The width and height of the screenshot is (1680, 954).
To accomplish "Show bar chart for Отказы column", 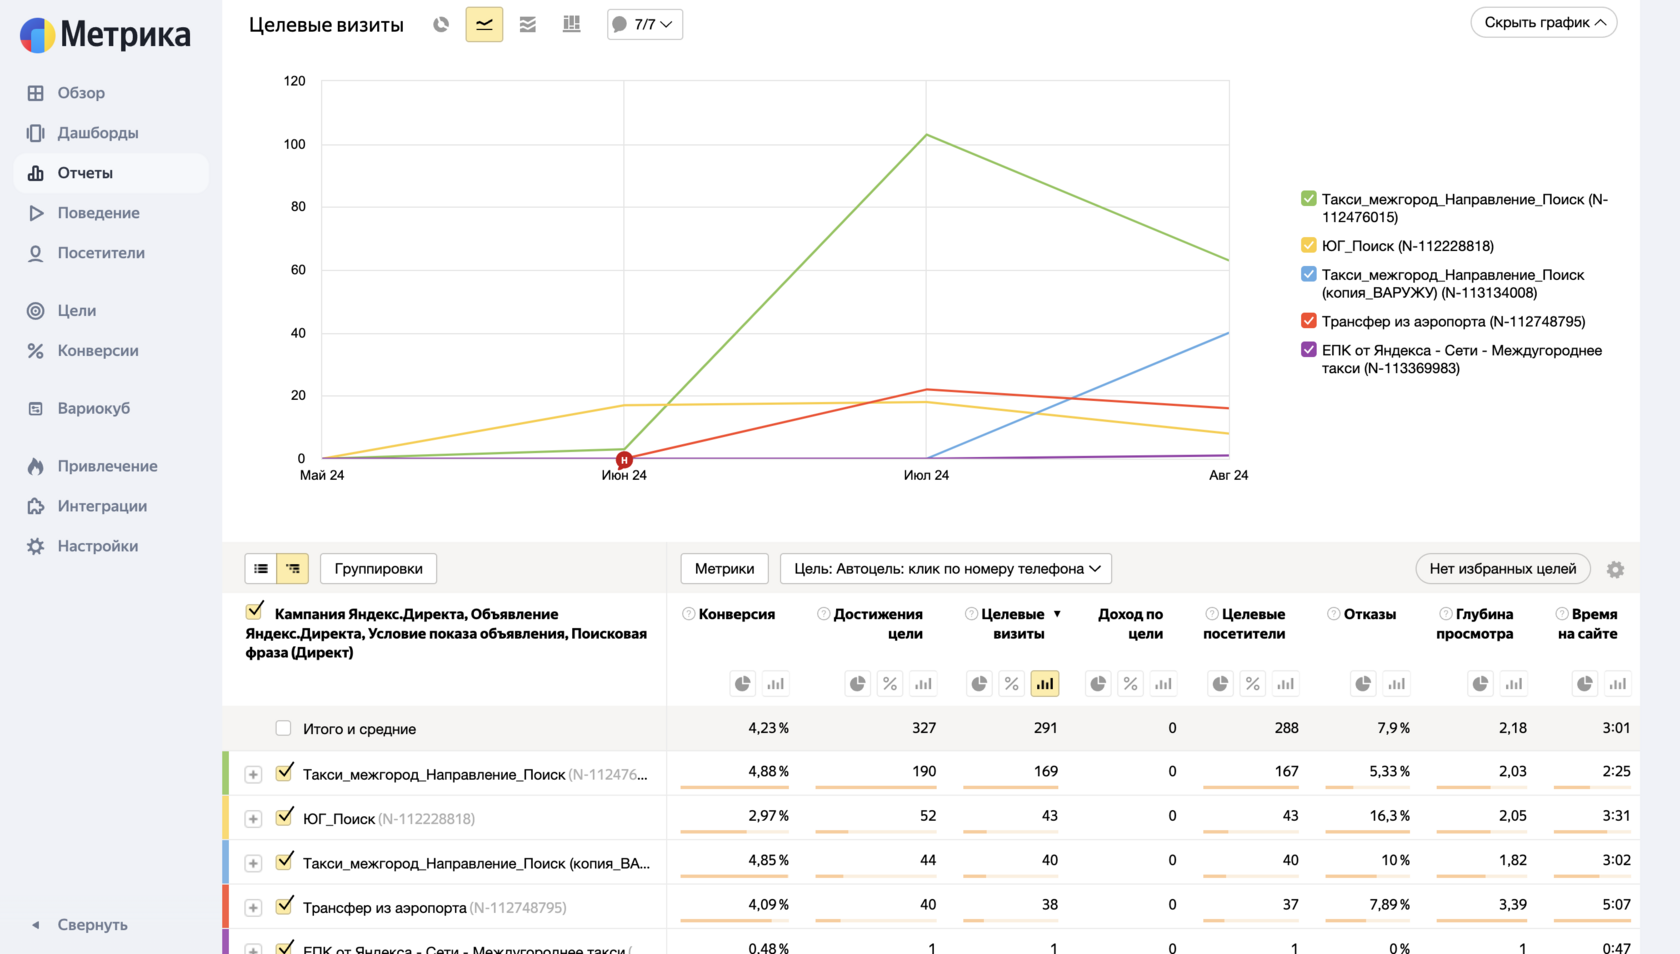I will tap(1396, 684).
